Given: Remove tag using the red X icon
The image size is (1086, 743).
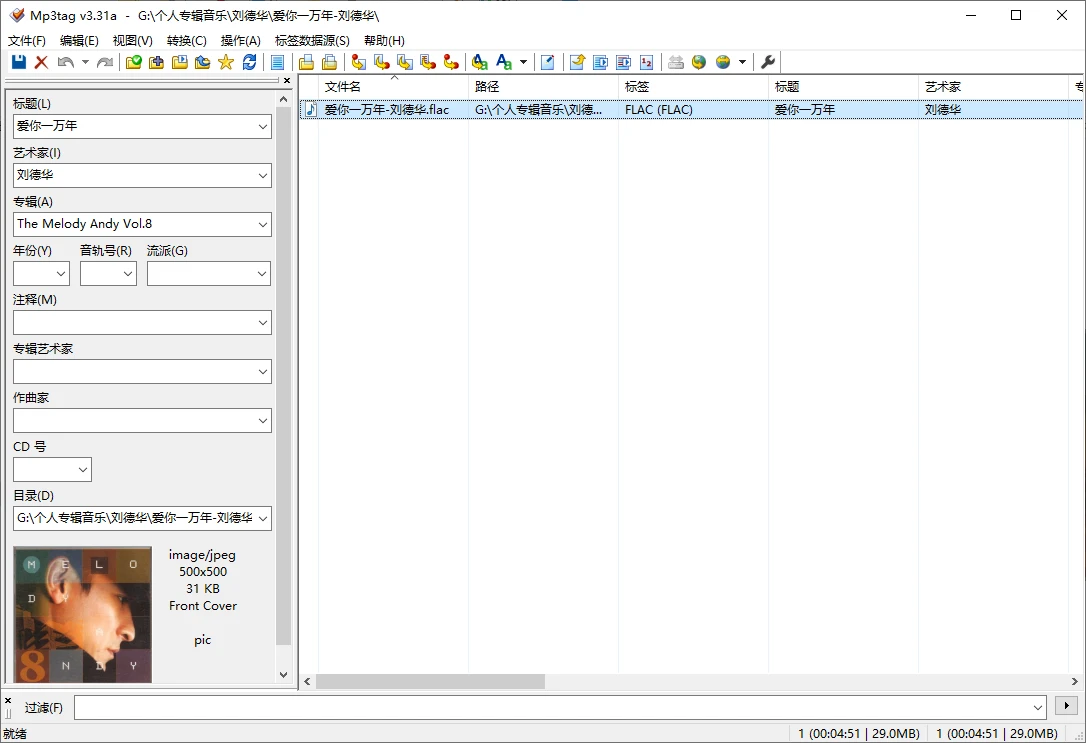Looking at the screenshot, I should 40,61.
